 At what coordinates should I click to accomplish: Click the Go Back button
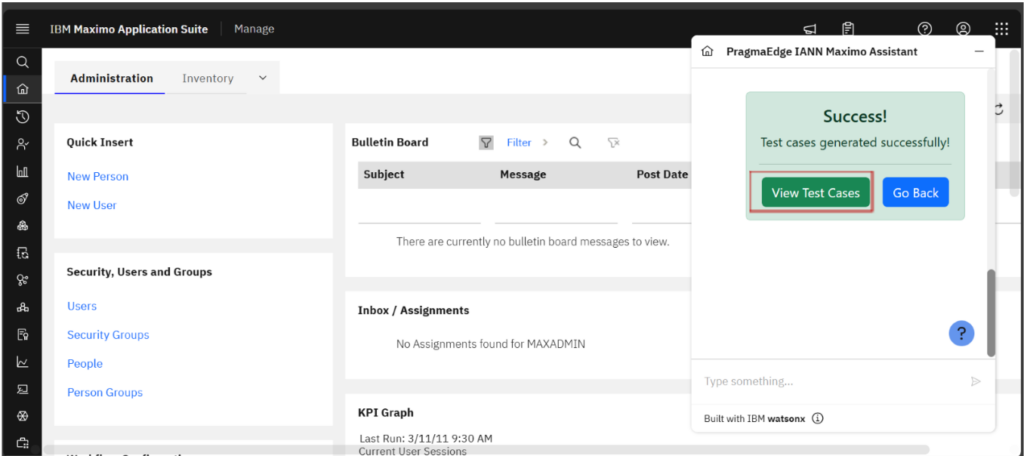[916, 193]
